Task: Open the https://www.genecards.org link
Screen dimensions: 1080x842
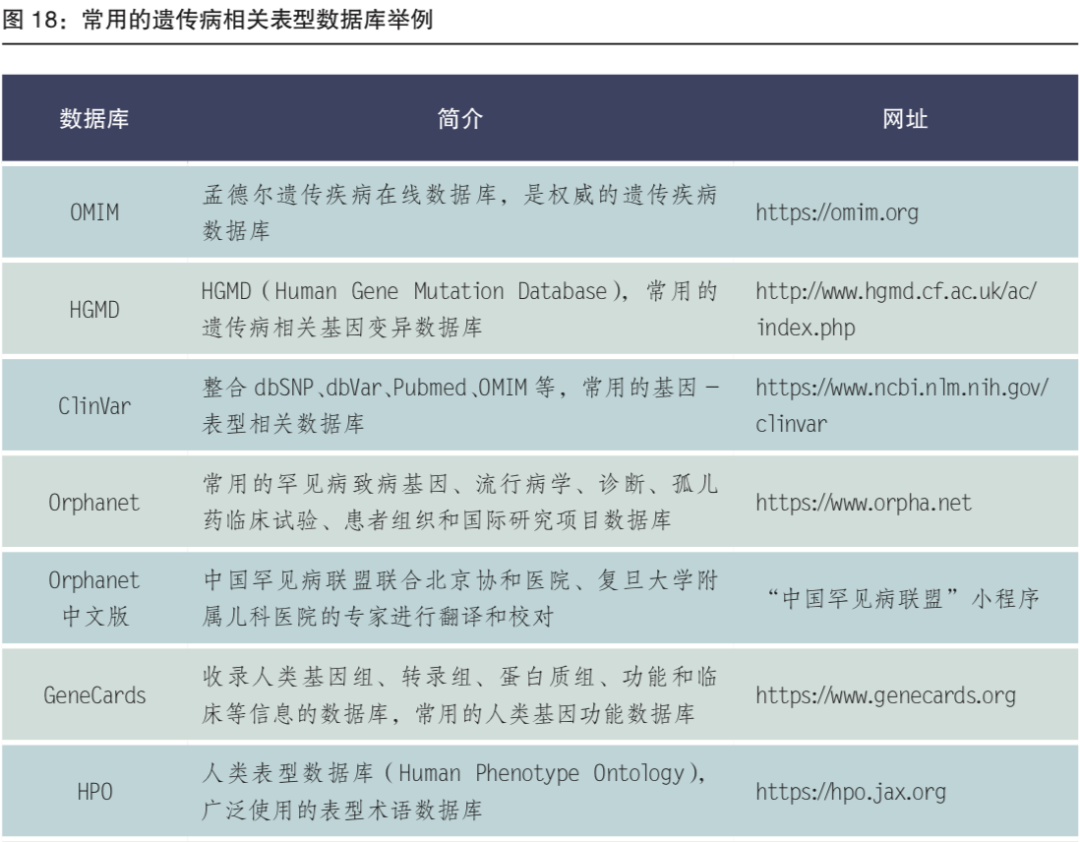Action: click(x=885, y=696)
